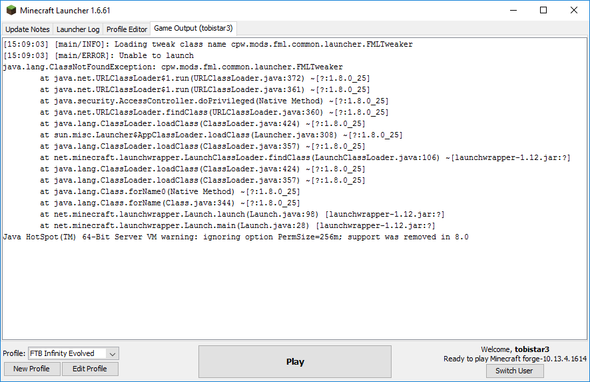Click the 'Profile:' label

click(x=14, y=353)
